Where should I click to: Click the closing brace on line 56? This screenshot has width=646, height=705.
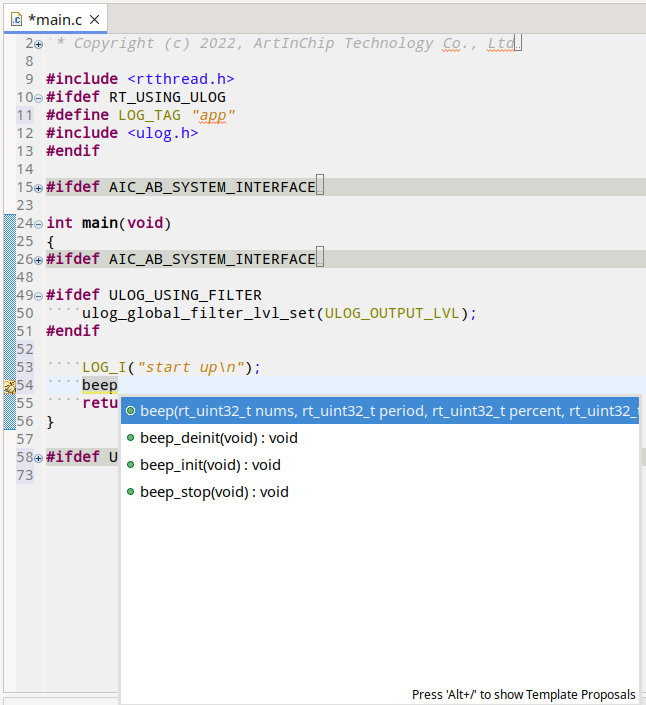(50, 422)
